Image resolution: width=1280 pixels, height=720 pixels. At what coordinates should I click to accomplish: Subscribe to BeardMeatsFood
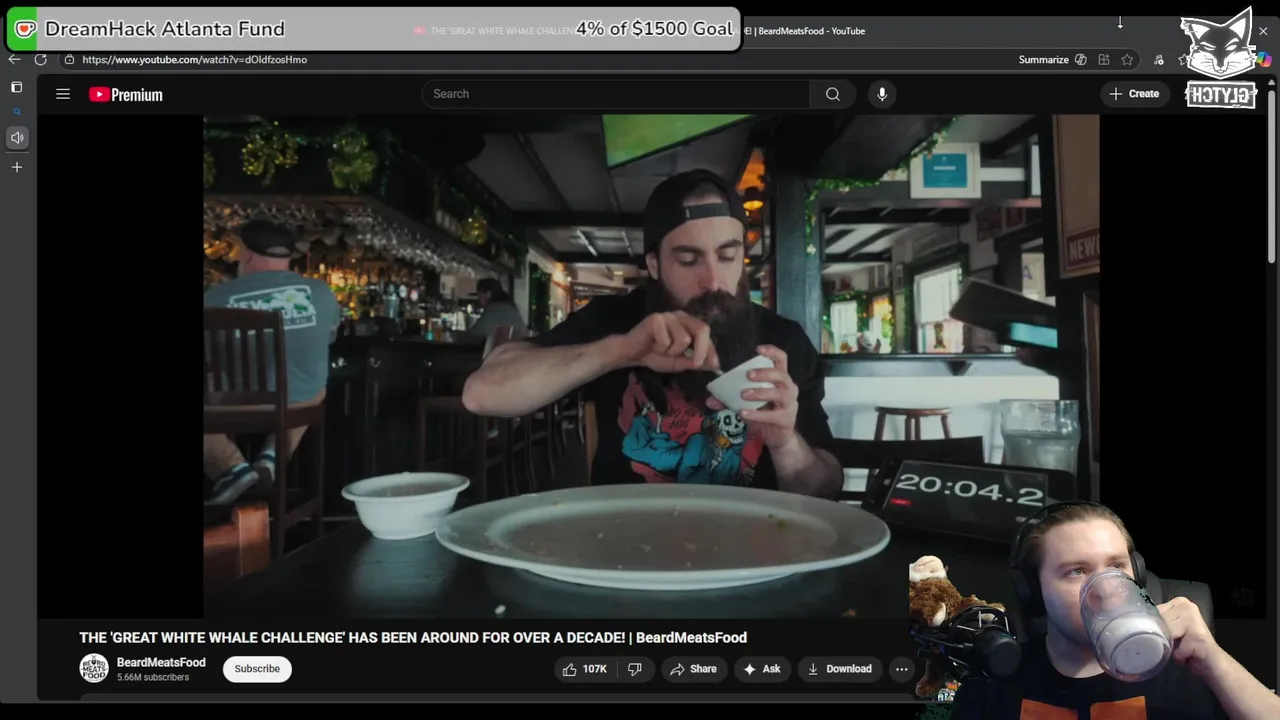(257, 669)
